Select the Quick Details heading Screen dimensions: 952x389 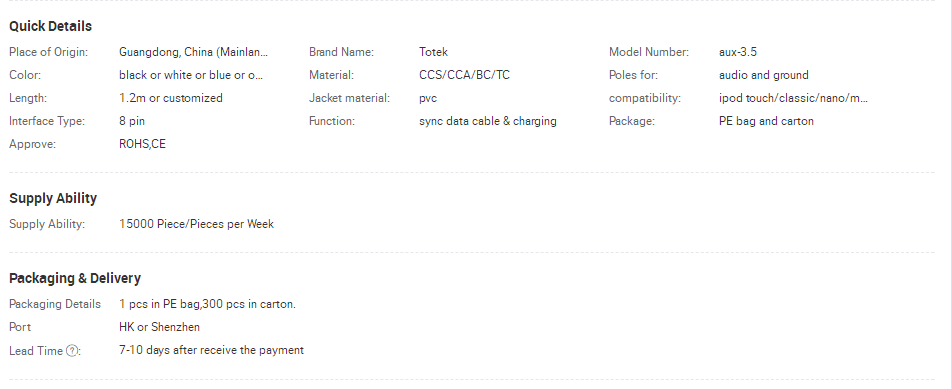pos(50,26)
